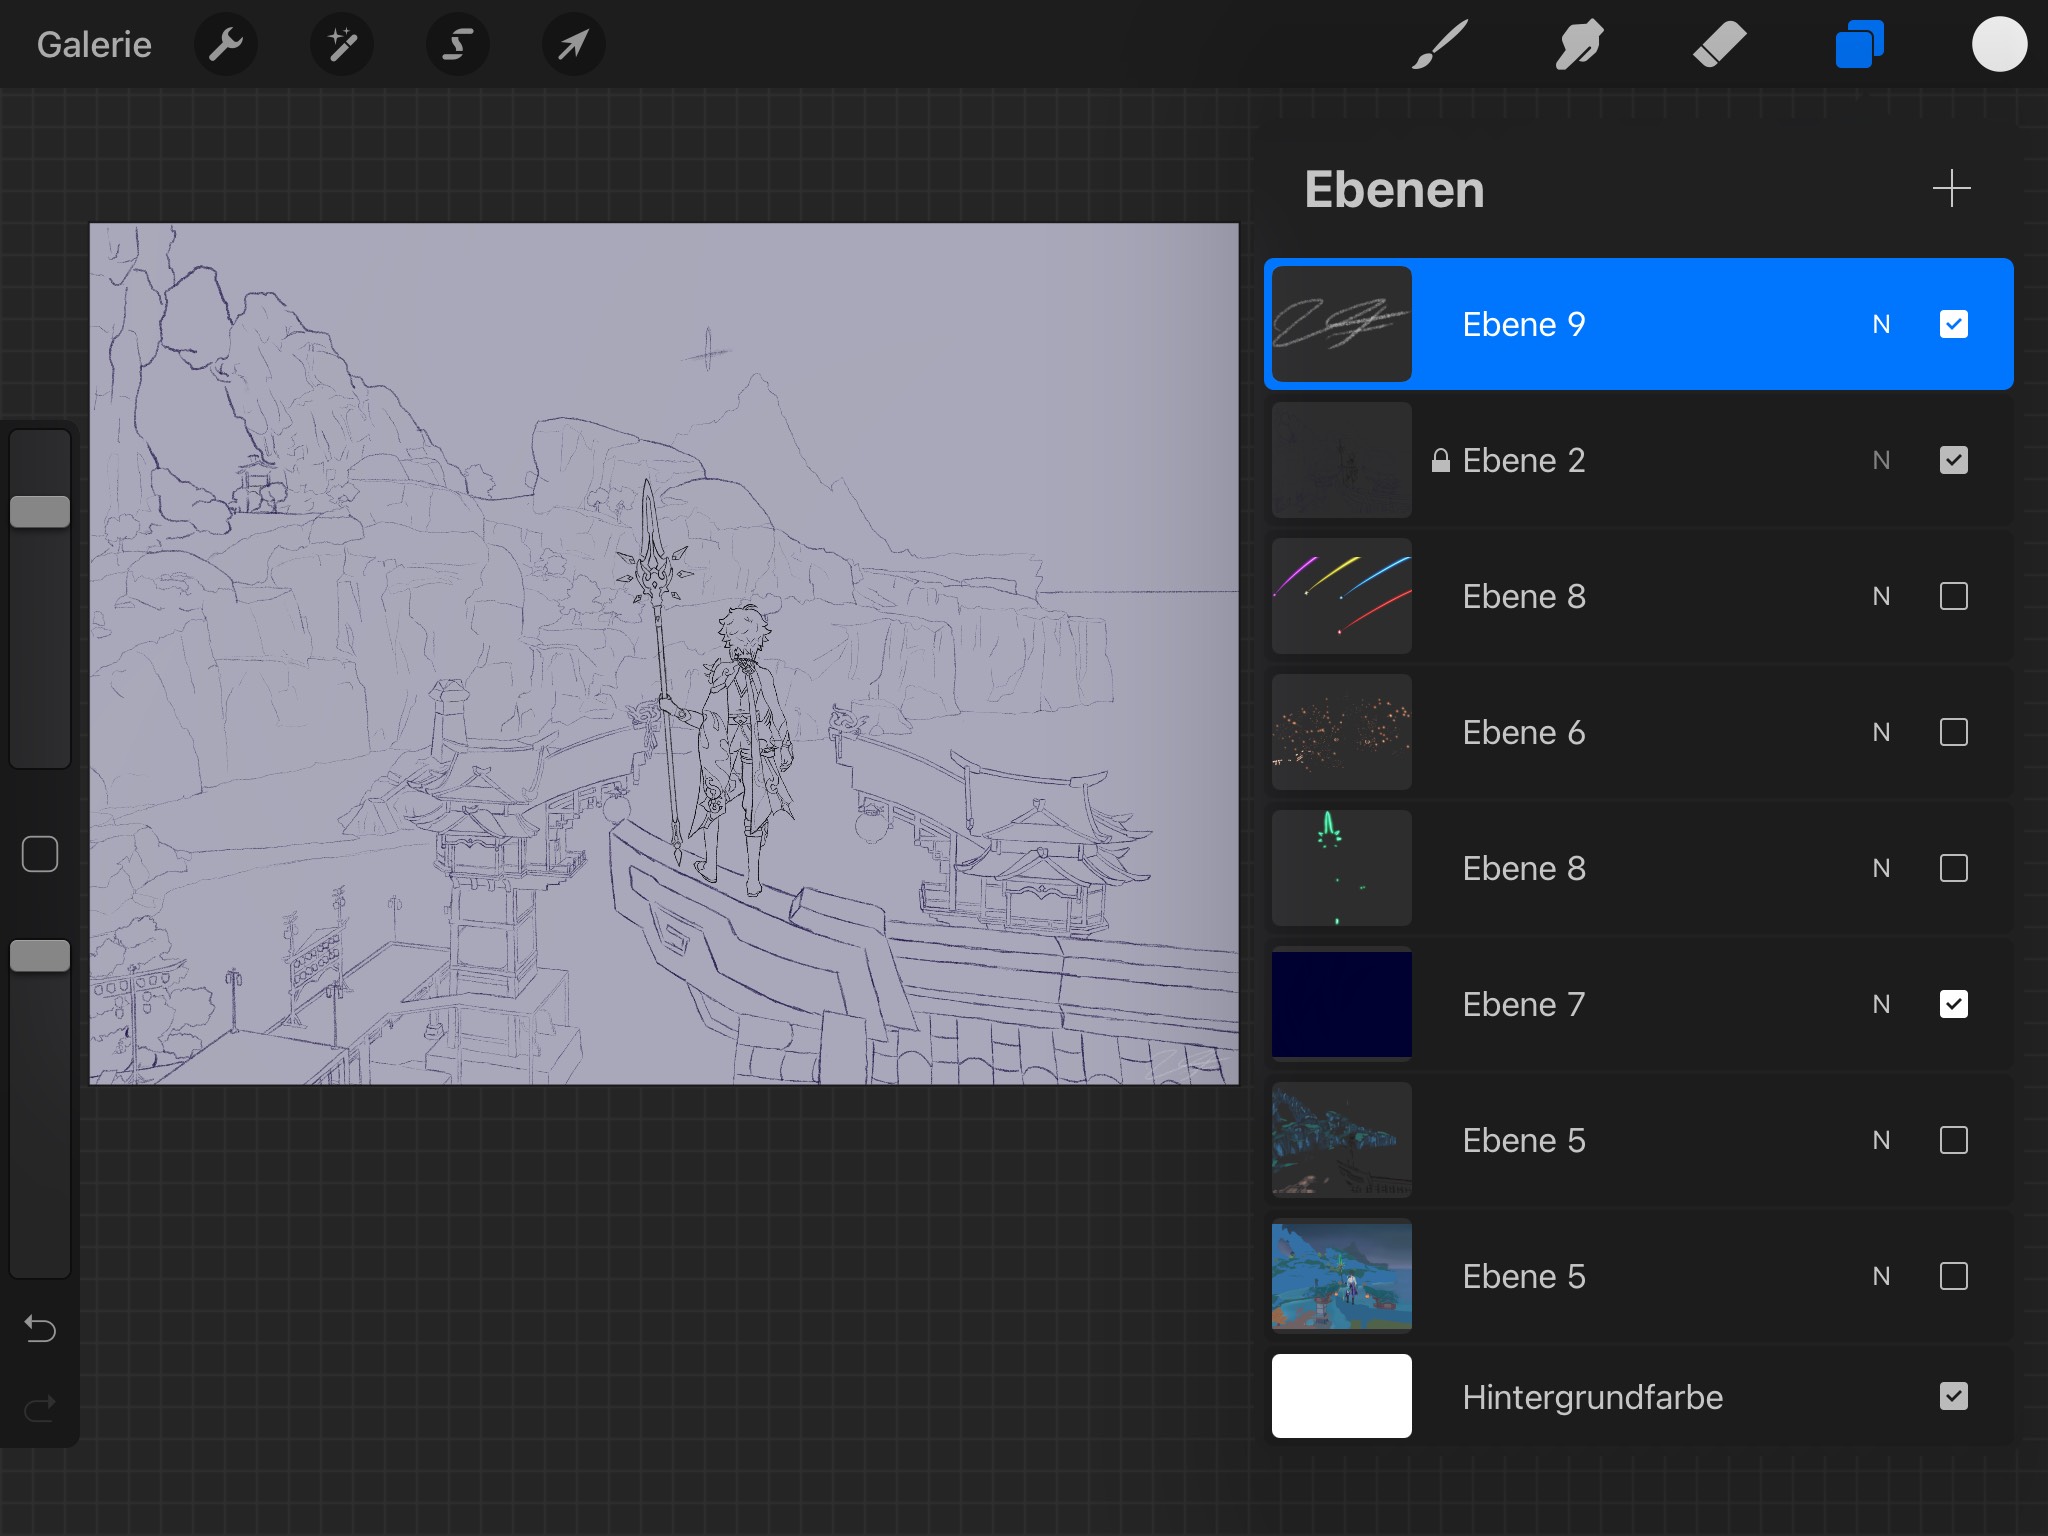2048x1536 pixels.
Task: Select the Smudge tool
Action: click(x=1580, y=44)
